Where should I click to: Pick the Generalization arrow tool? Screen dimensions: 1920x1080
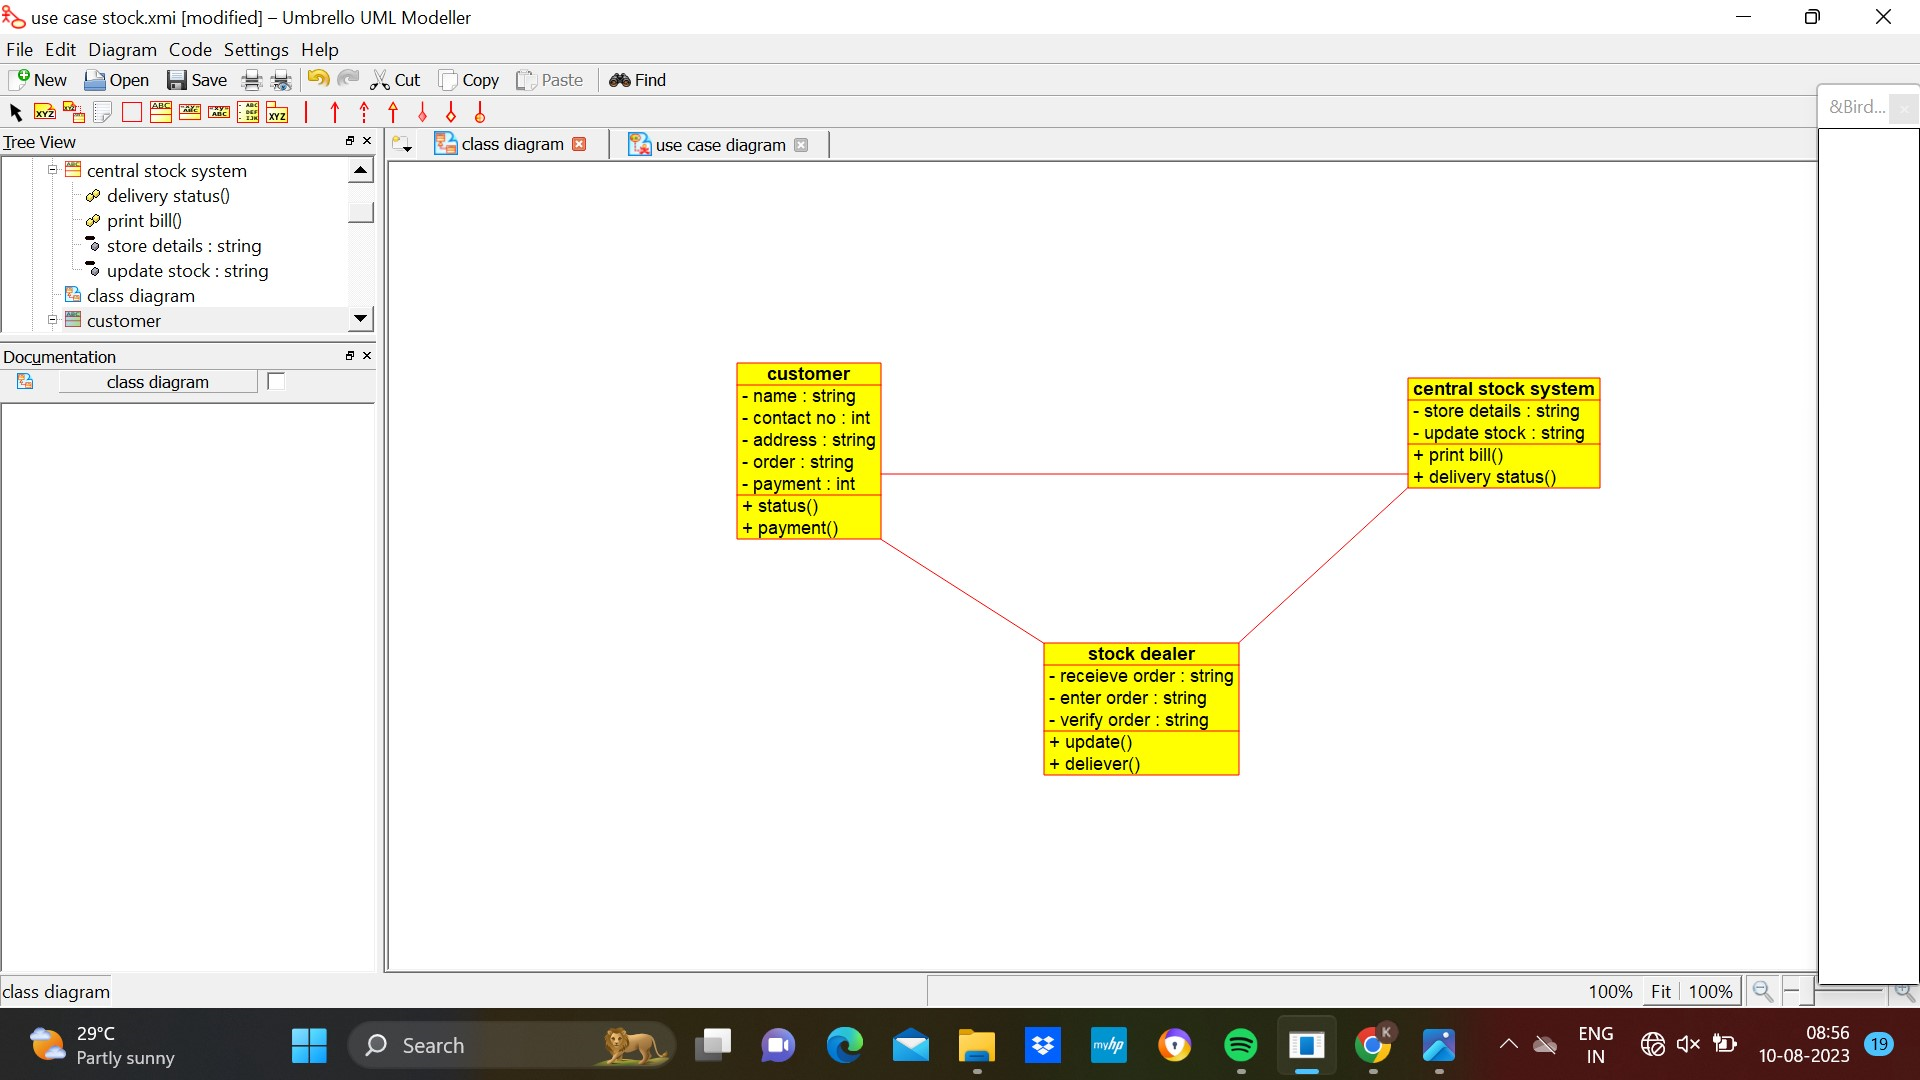click(393, 112)
